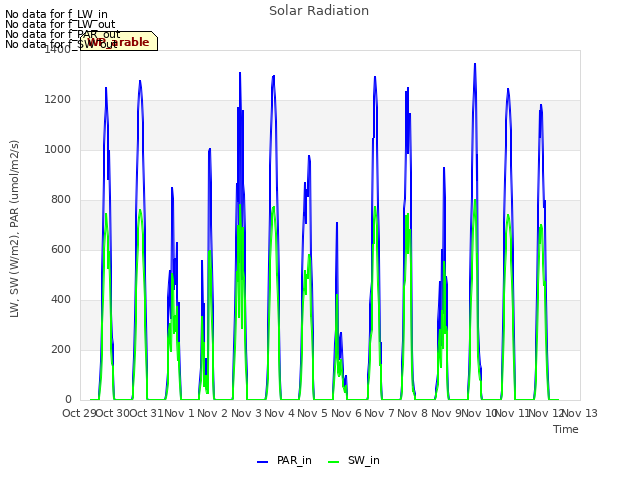The height and width of the screenshot is (480, 640).
Task: Click the Oct 30 x-axis label
Action: (x=112, y=413)
